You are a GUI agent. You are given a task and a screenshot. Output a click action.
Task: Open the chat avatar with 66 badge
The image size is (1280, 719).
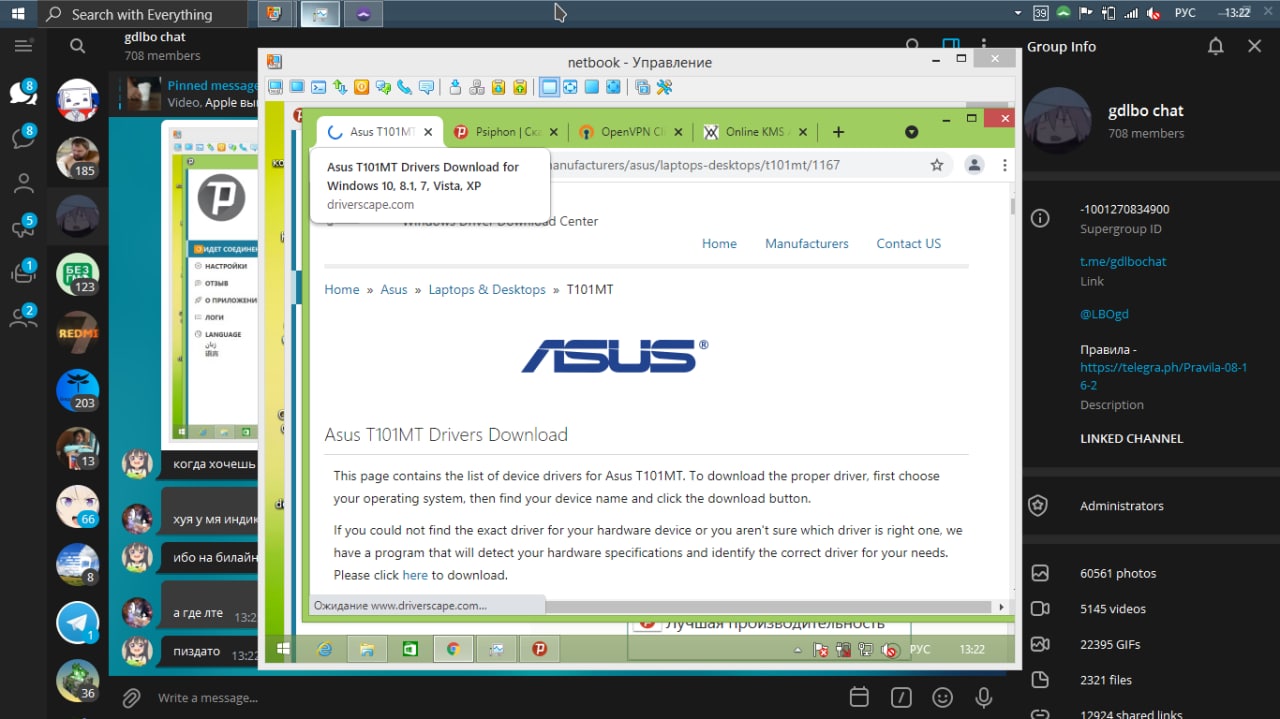tap(77, 506)
